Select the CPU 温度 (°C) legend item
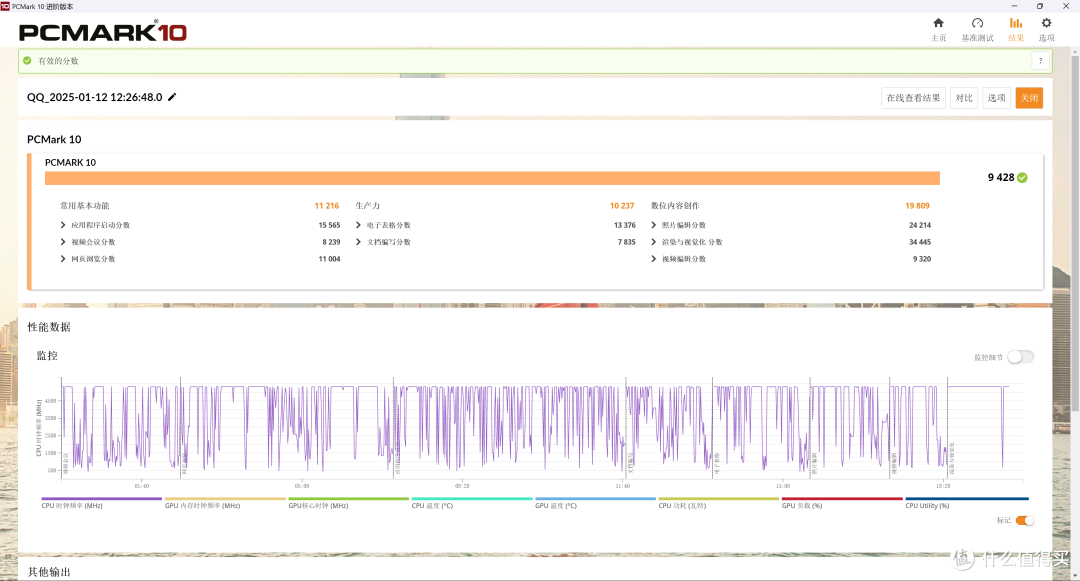The image size is (1080, 581). click(x=472, y=503)
